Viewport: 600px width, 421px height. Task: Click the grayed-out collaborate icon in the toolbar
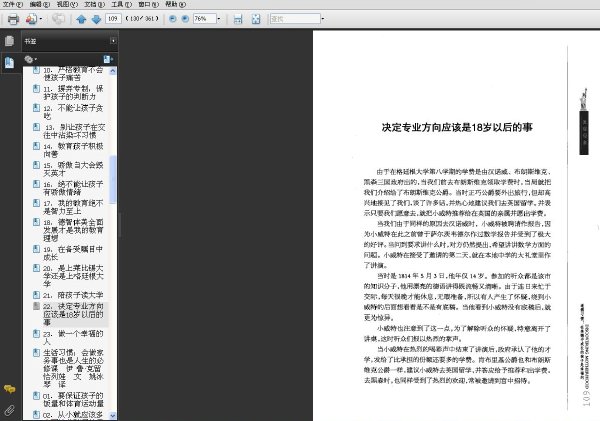pos(58,19)
